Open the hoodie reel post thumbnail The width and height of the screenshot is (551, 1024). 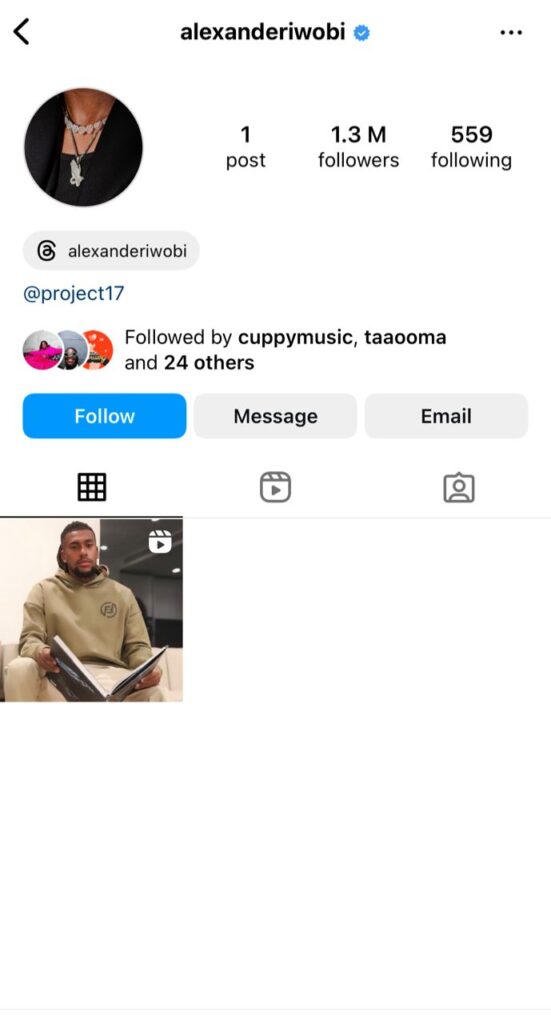click(x=91, y=610)
